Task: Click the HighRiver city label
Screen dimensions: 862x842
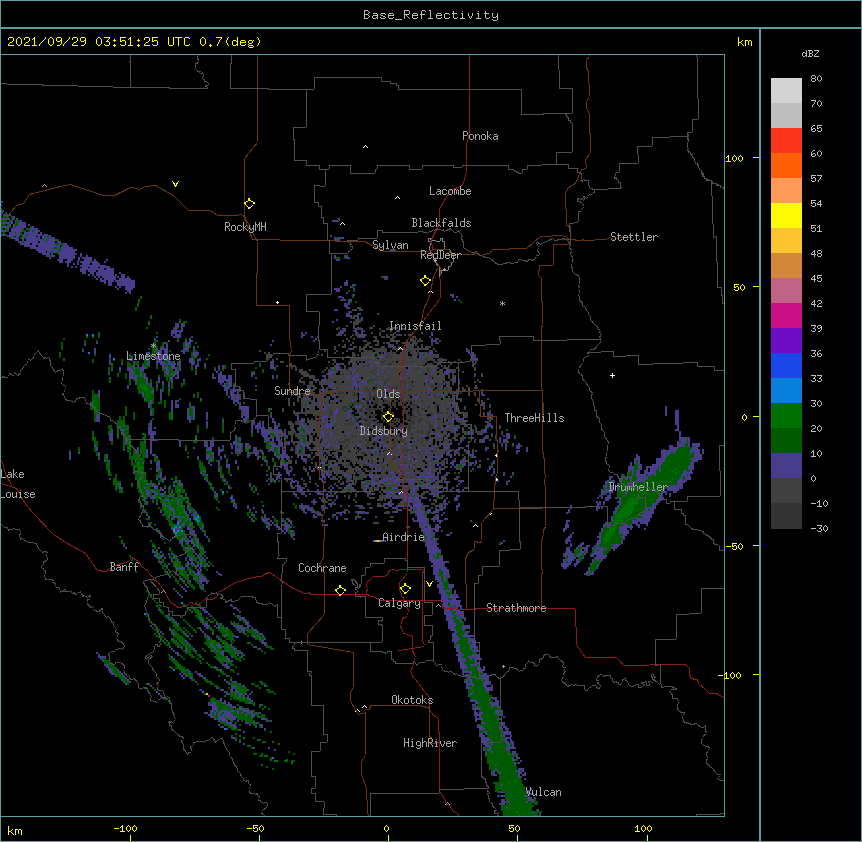Action: point(430,743)
